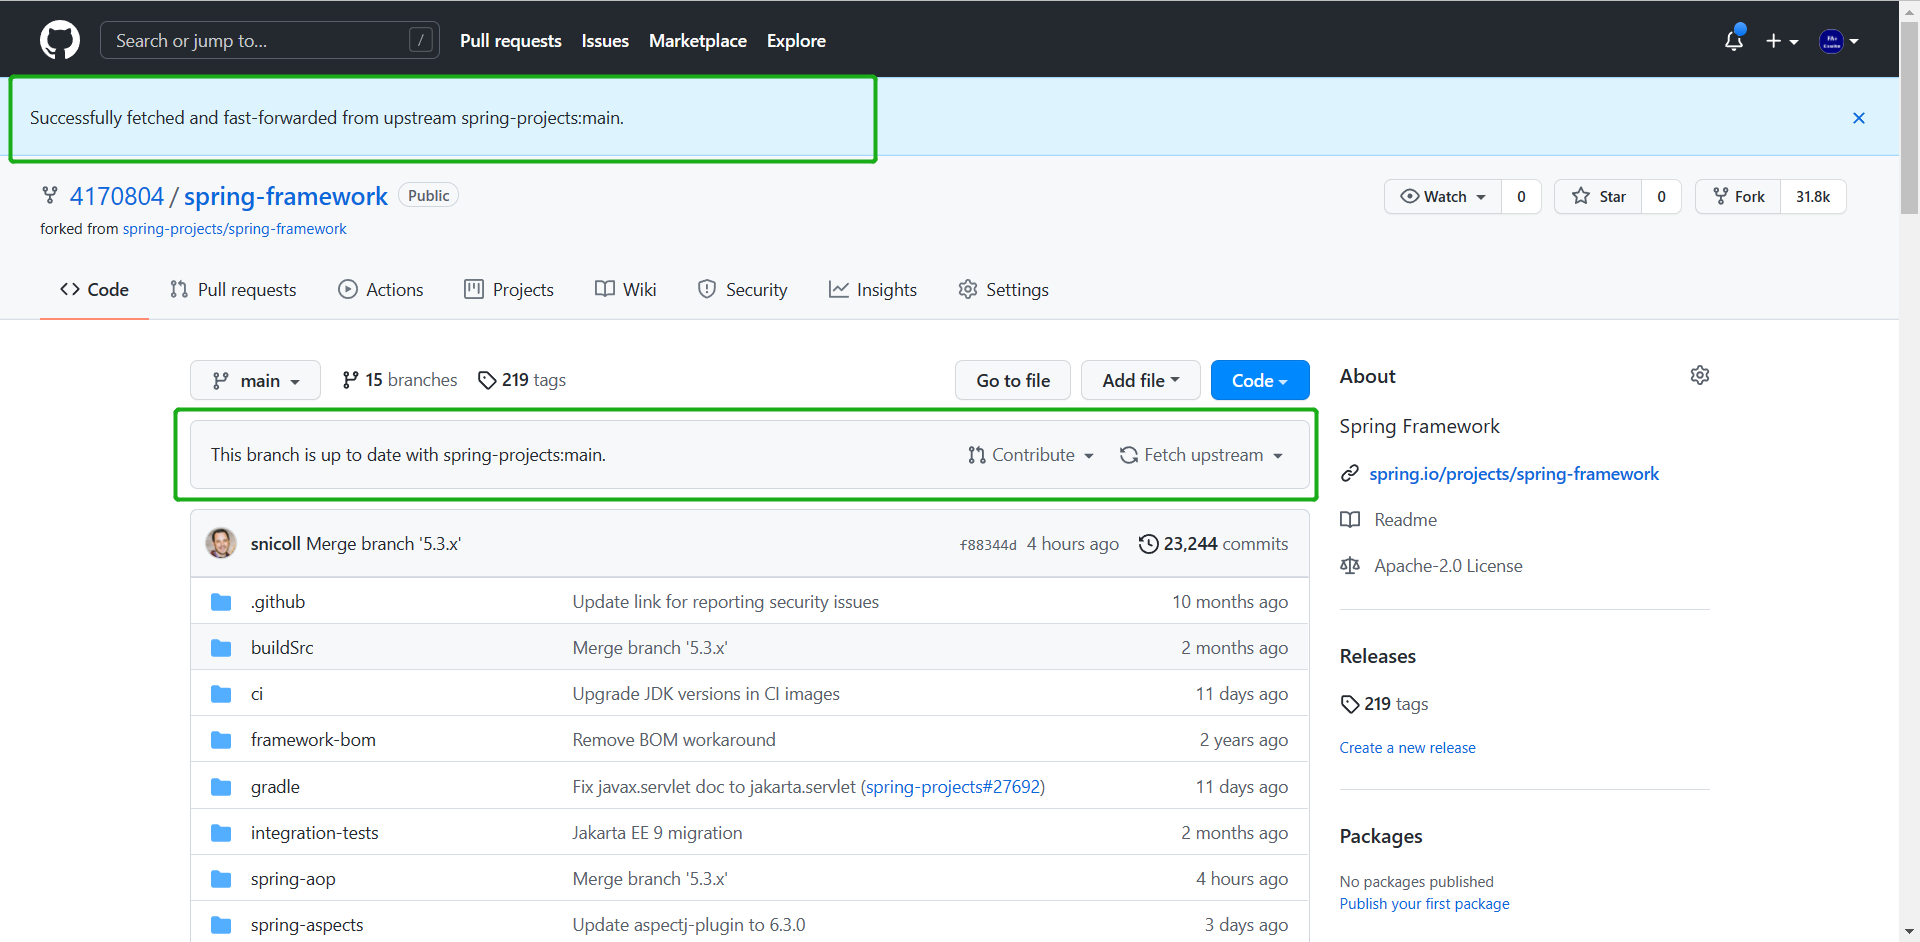Screen dimensions: 1920x942
Task: Open the spring-framework repo name link
Action: click(x=286, y=196)
